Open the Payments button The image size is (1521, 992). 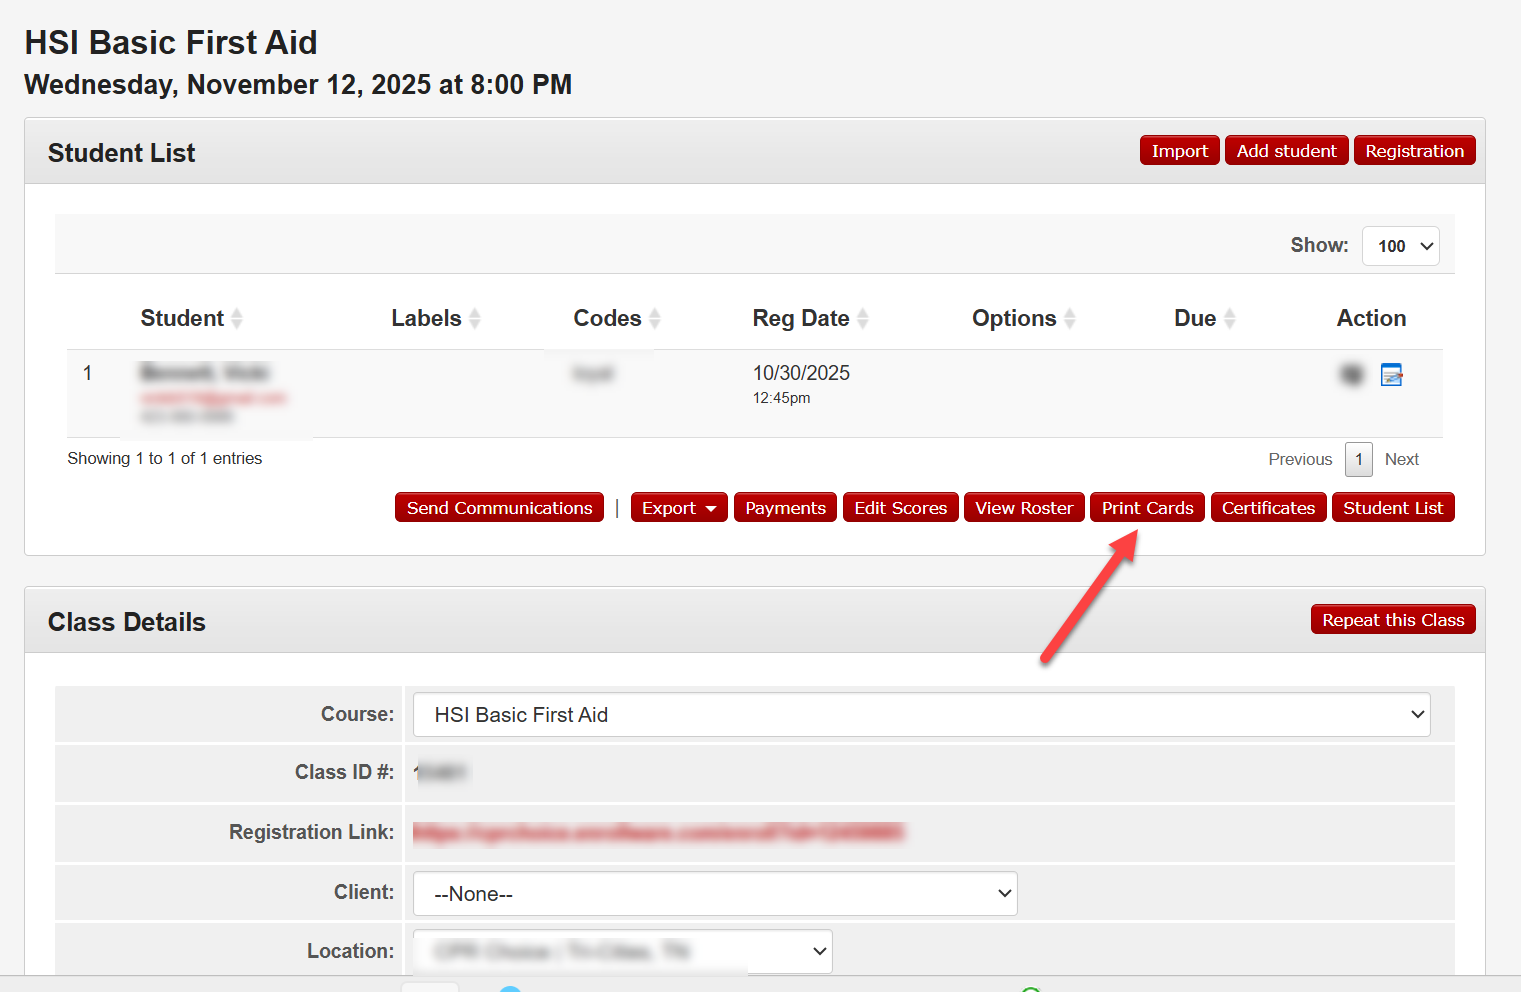[x=785, y=508]
